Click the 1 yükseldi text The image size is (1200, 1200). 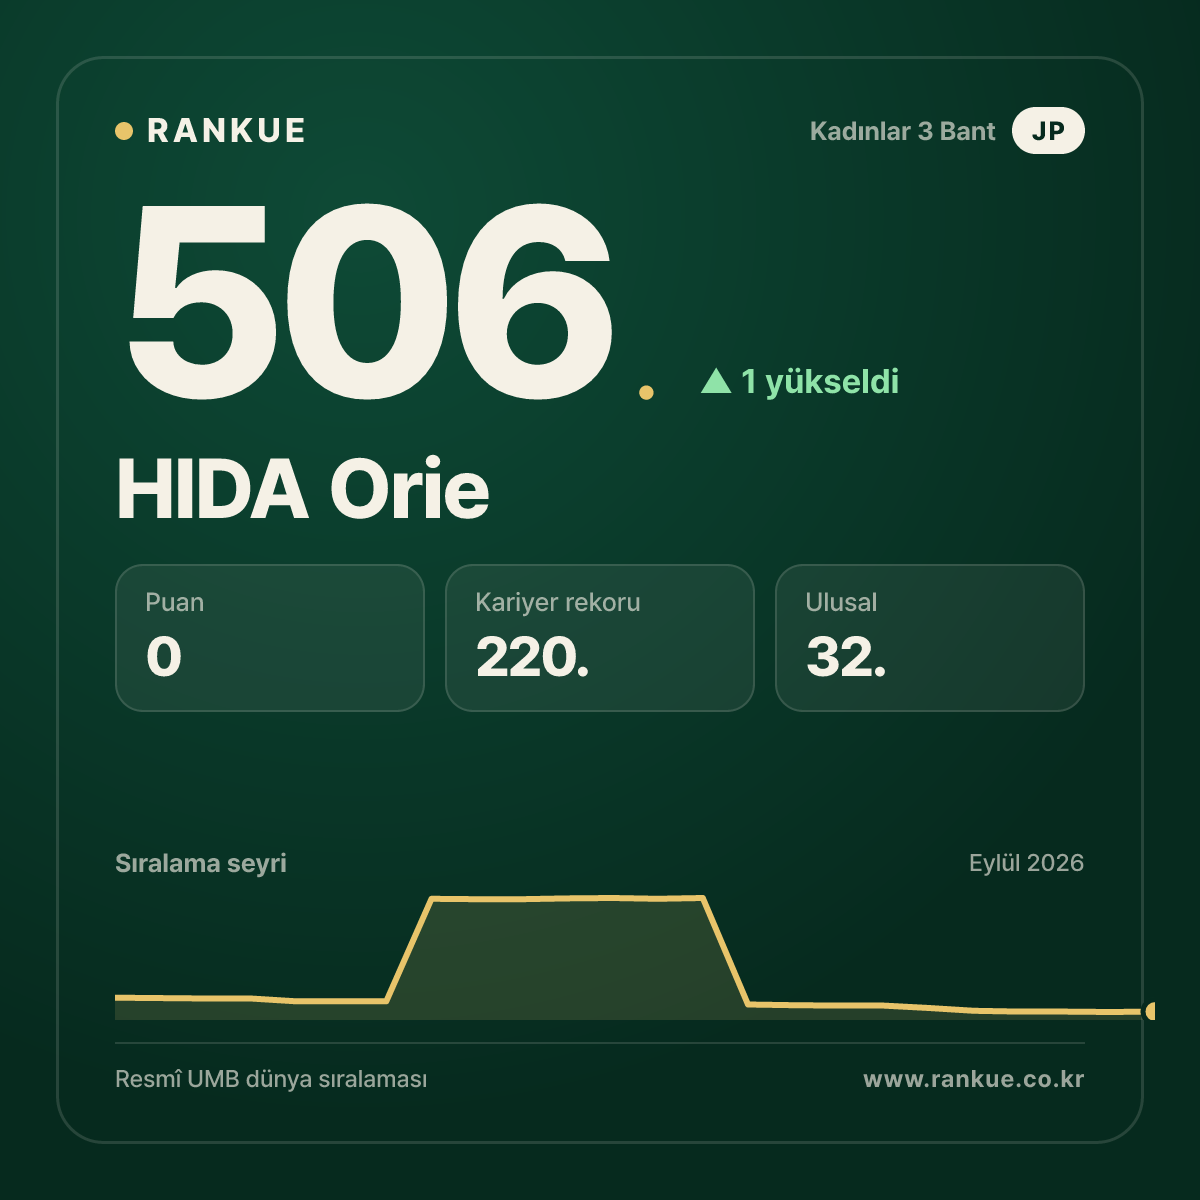coord(820,381)
